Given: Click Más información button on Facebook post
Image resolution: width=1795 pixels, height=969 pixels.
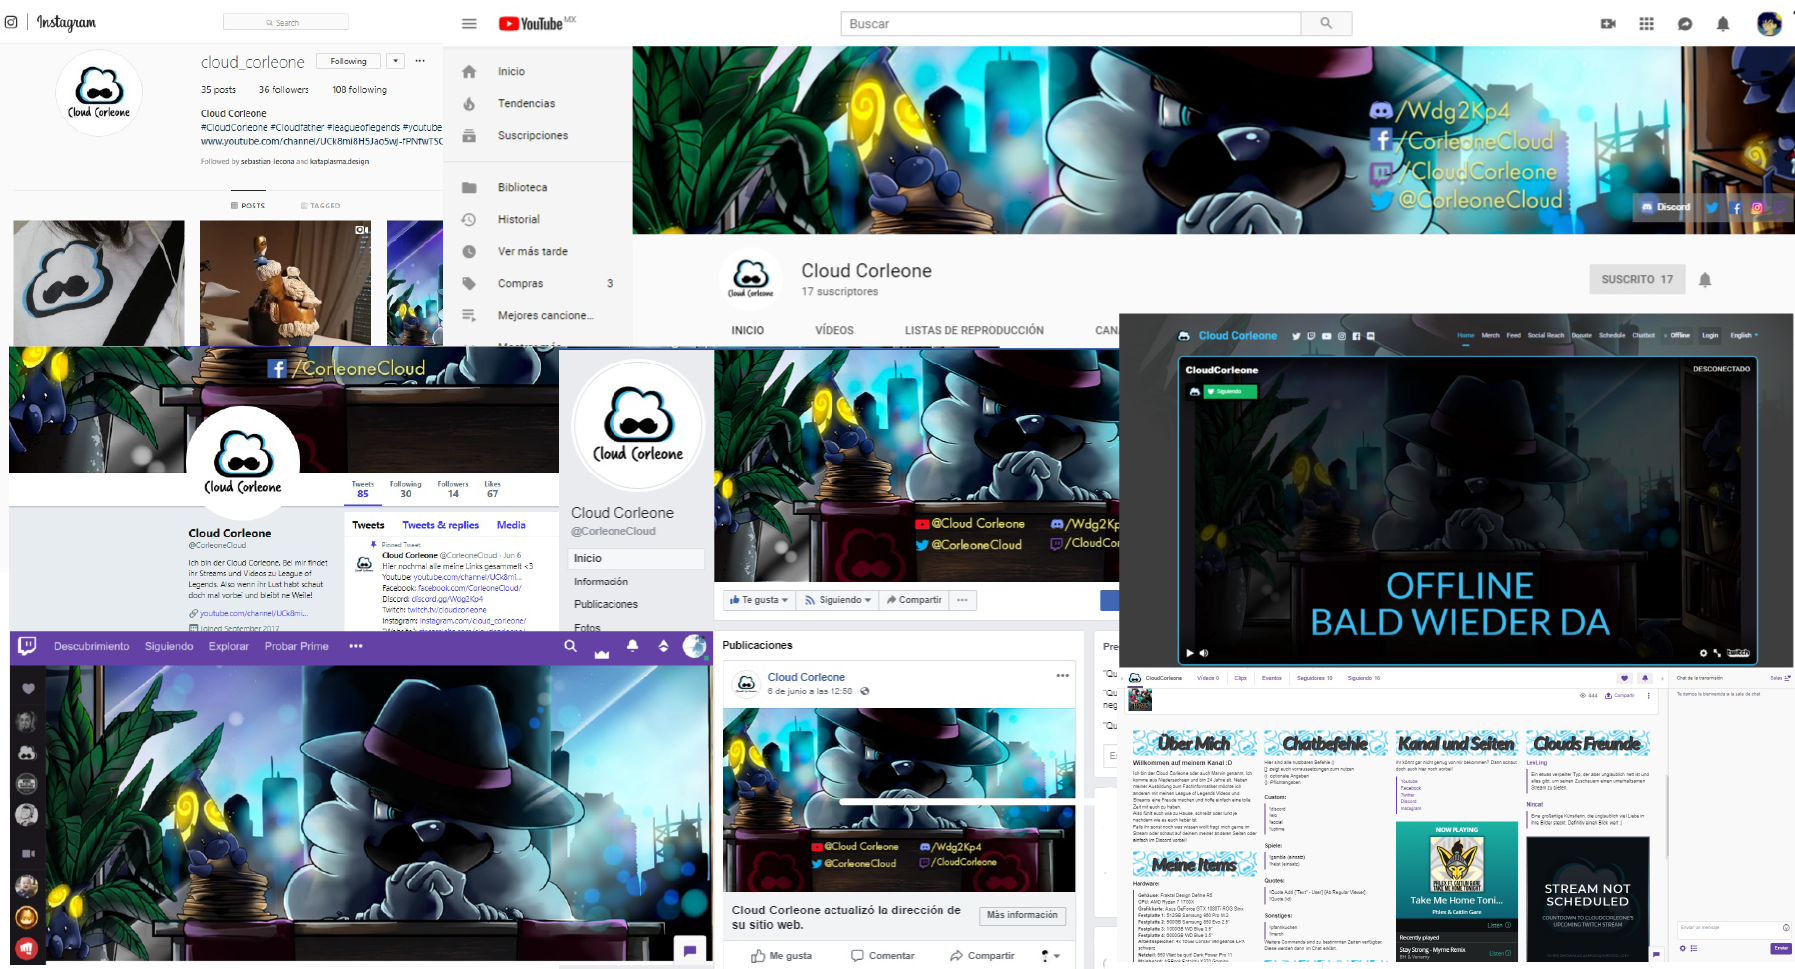Looking at the screenshot, I should tap(1022, 915).
